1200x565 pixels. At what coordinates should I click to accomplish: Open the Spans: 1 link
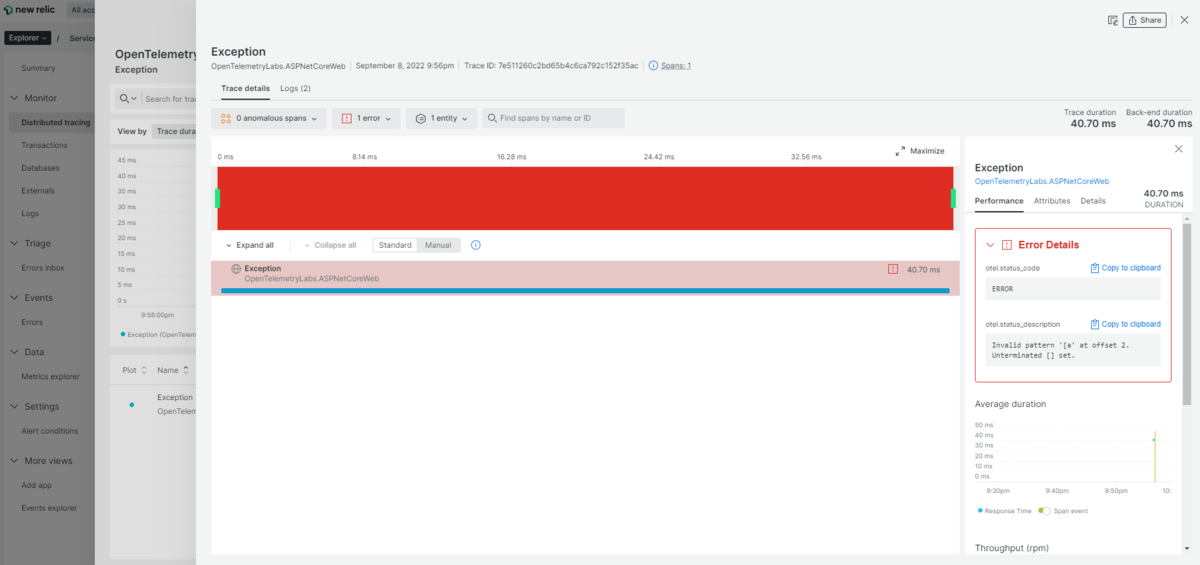pos(676,65)
